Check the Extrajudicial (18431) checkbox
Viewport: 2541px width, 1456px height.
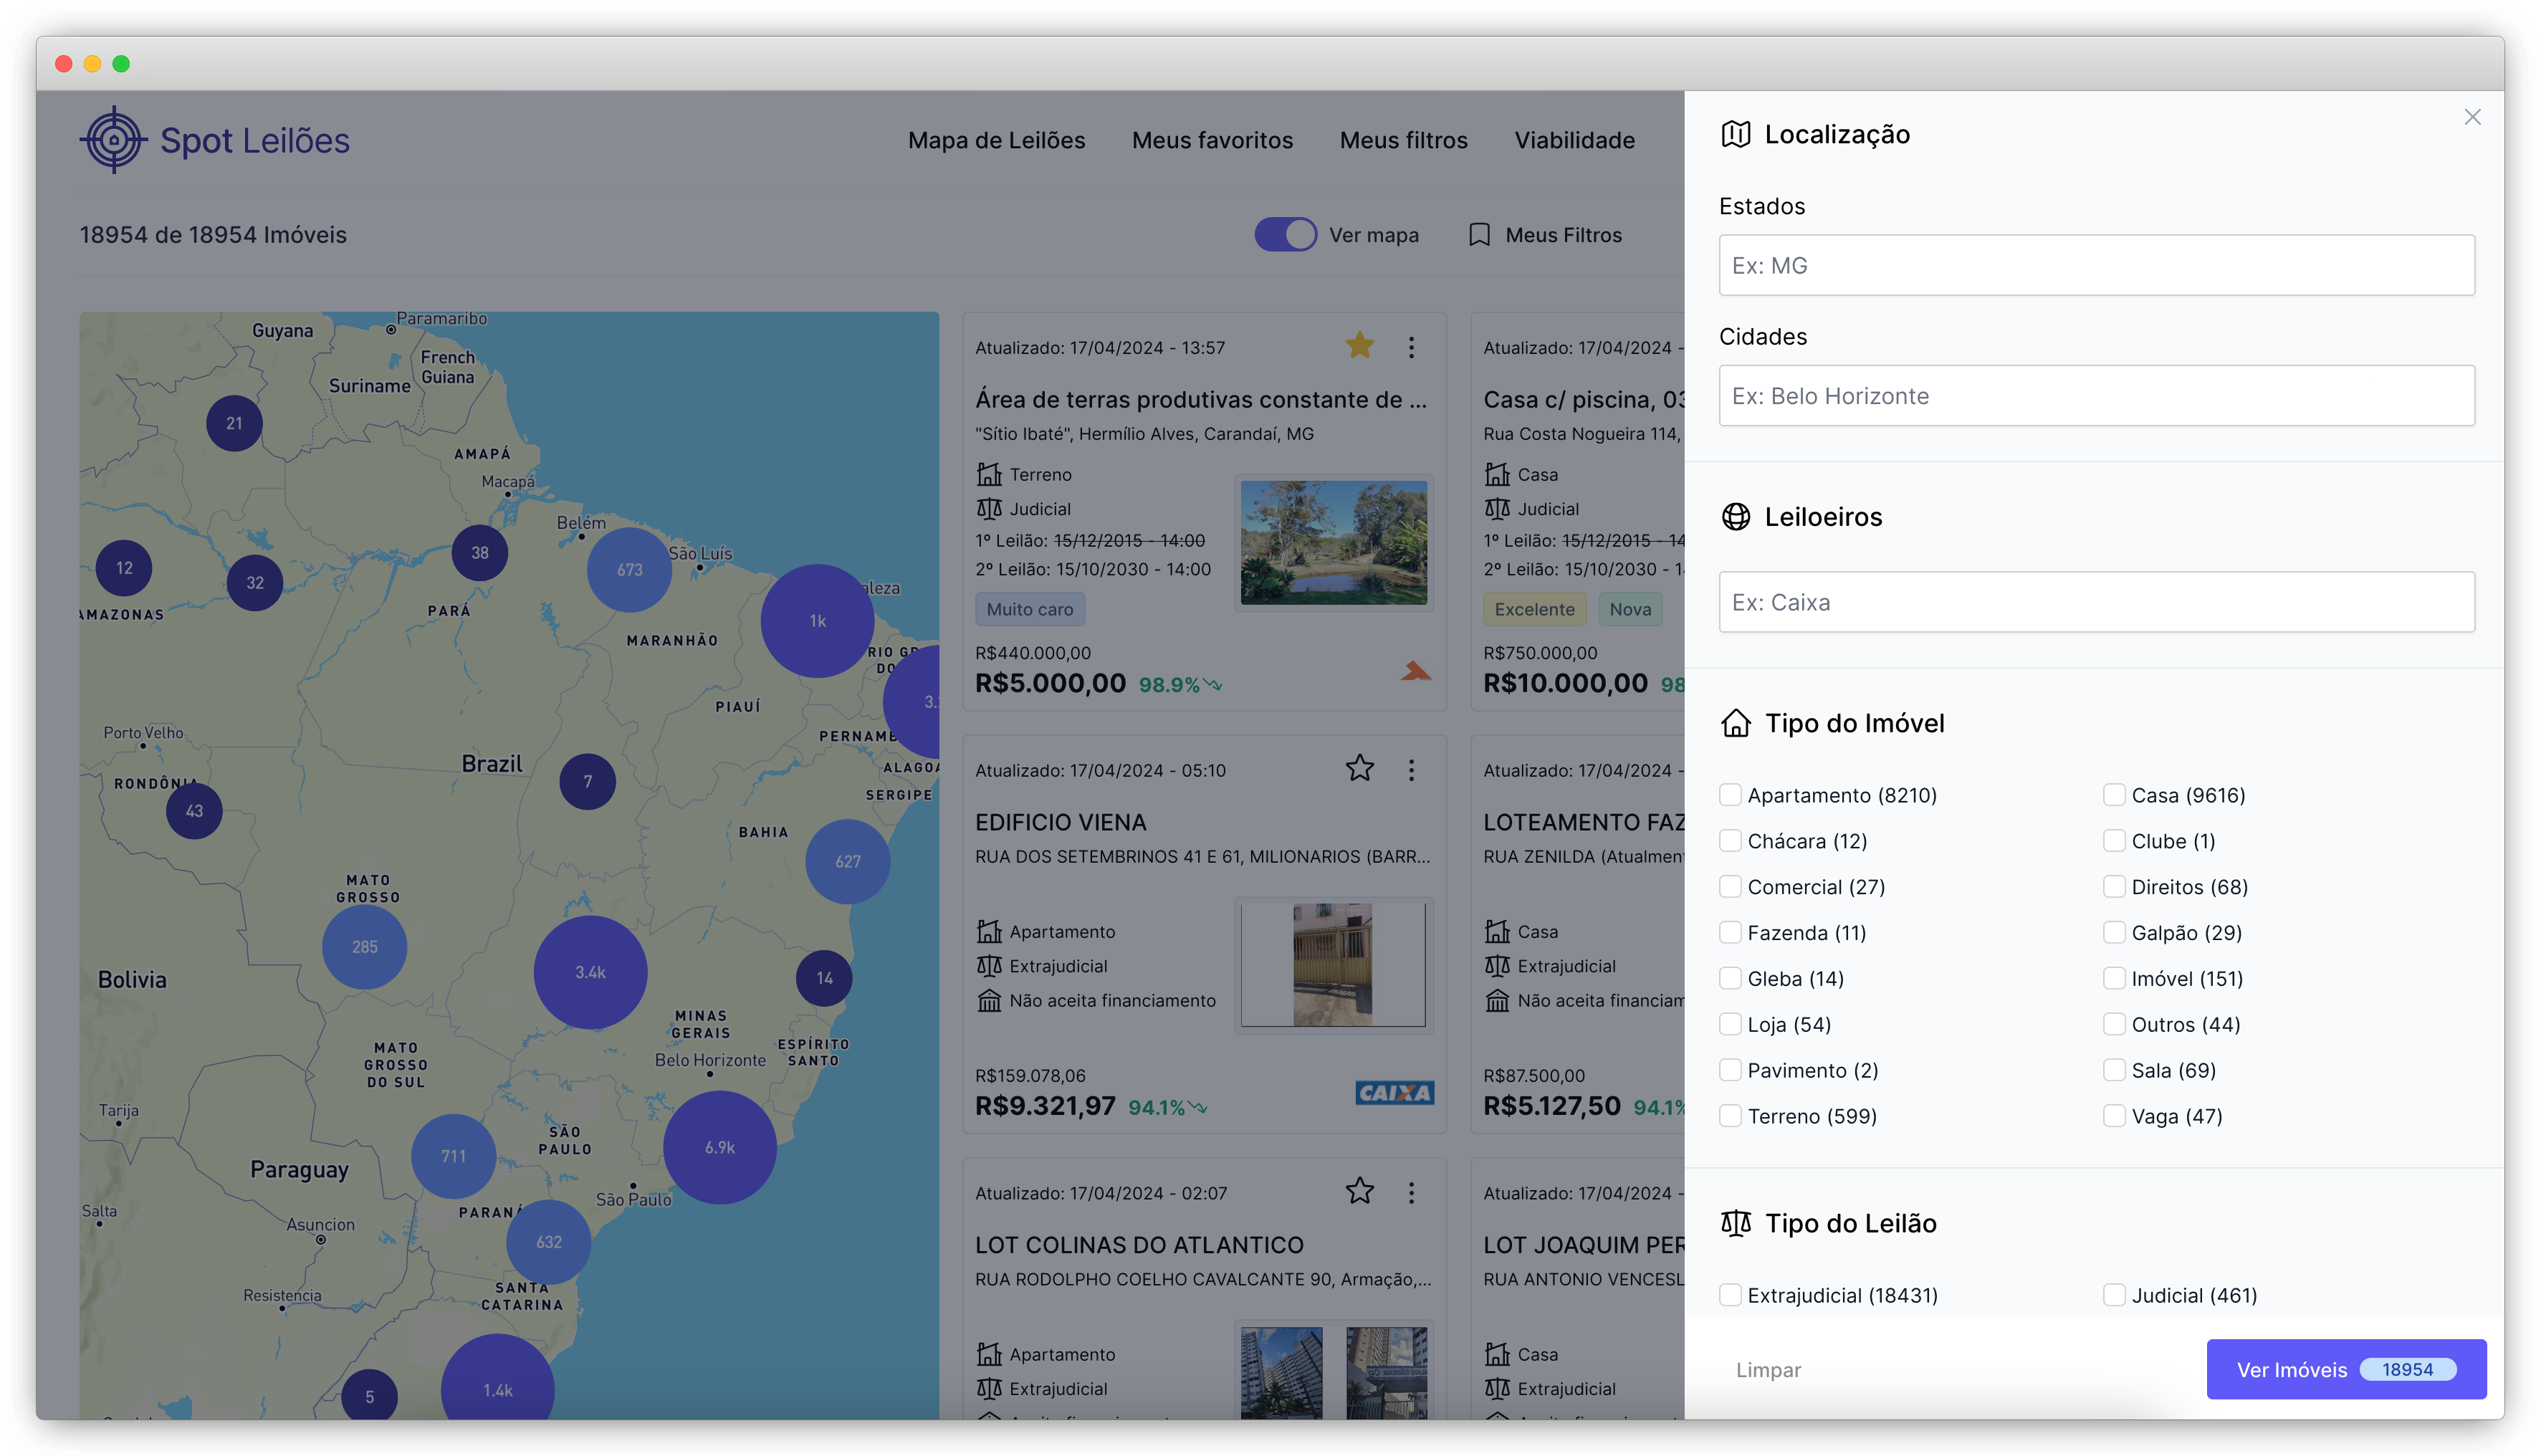click(x=1729, y=1295)
